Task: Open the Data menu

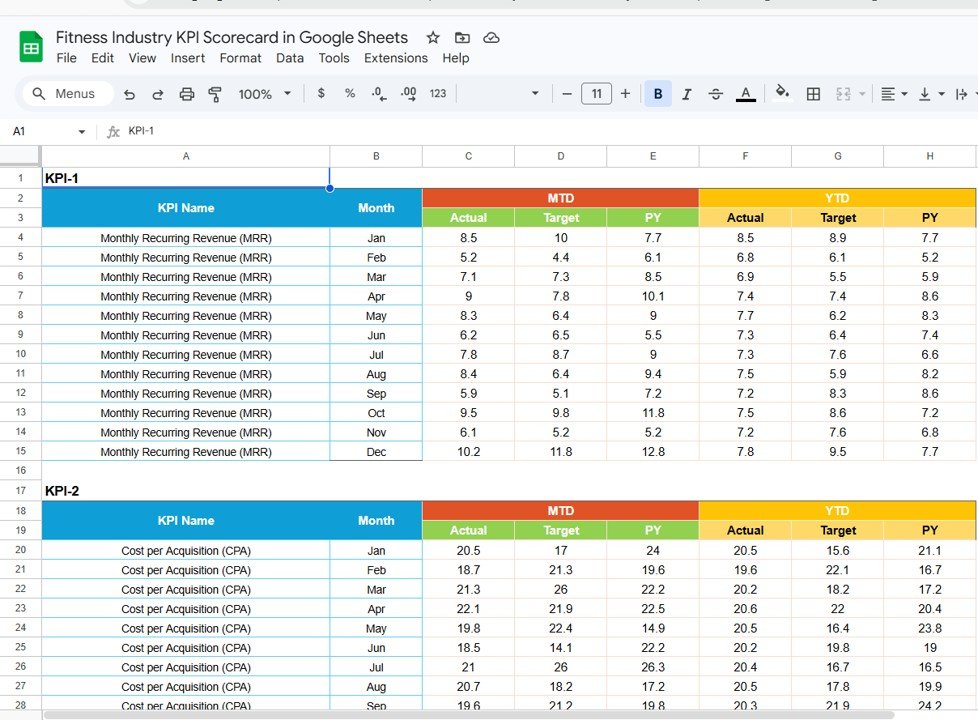Action: (290, 58)
